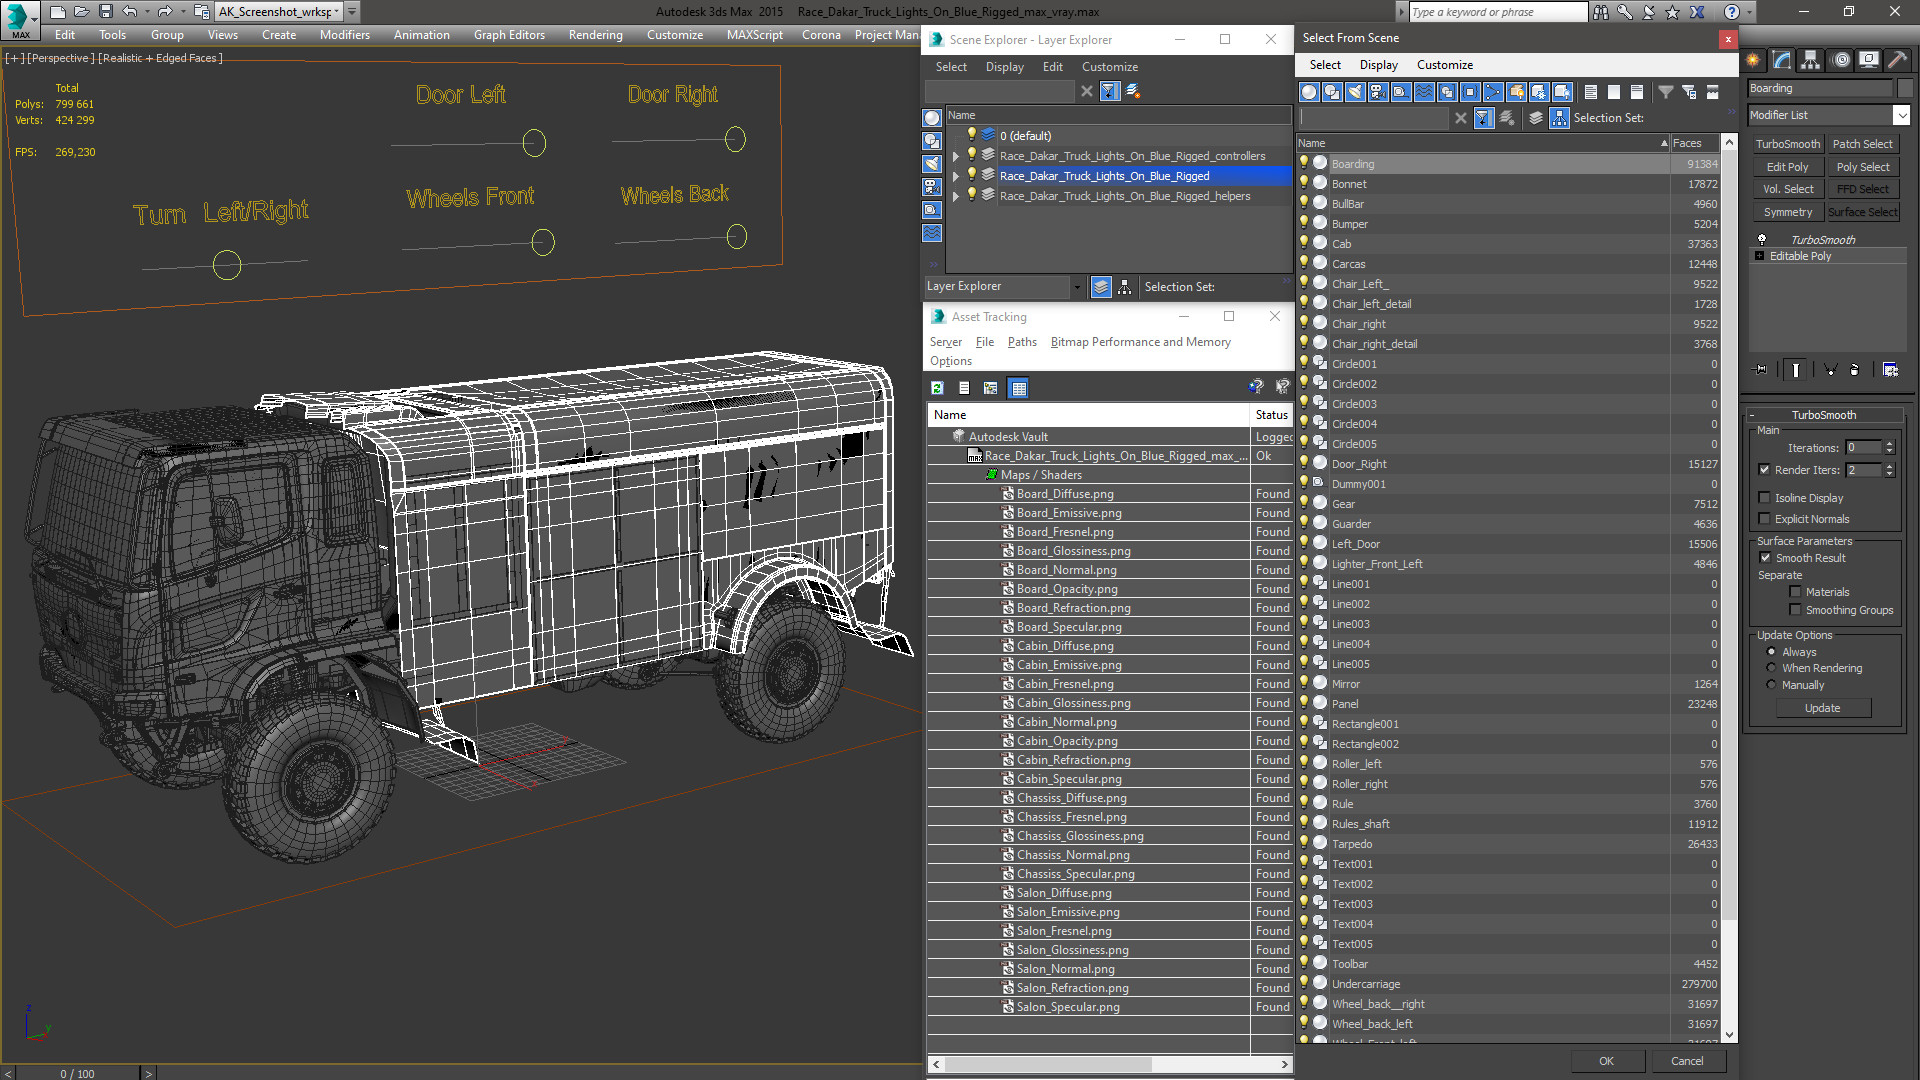Click the Symmetry modifier button
Screen dimensions: 1920x1080
pyautogui.click(x=1787, y=212)
